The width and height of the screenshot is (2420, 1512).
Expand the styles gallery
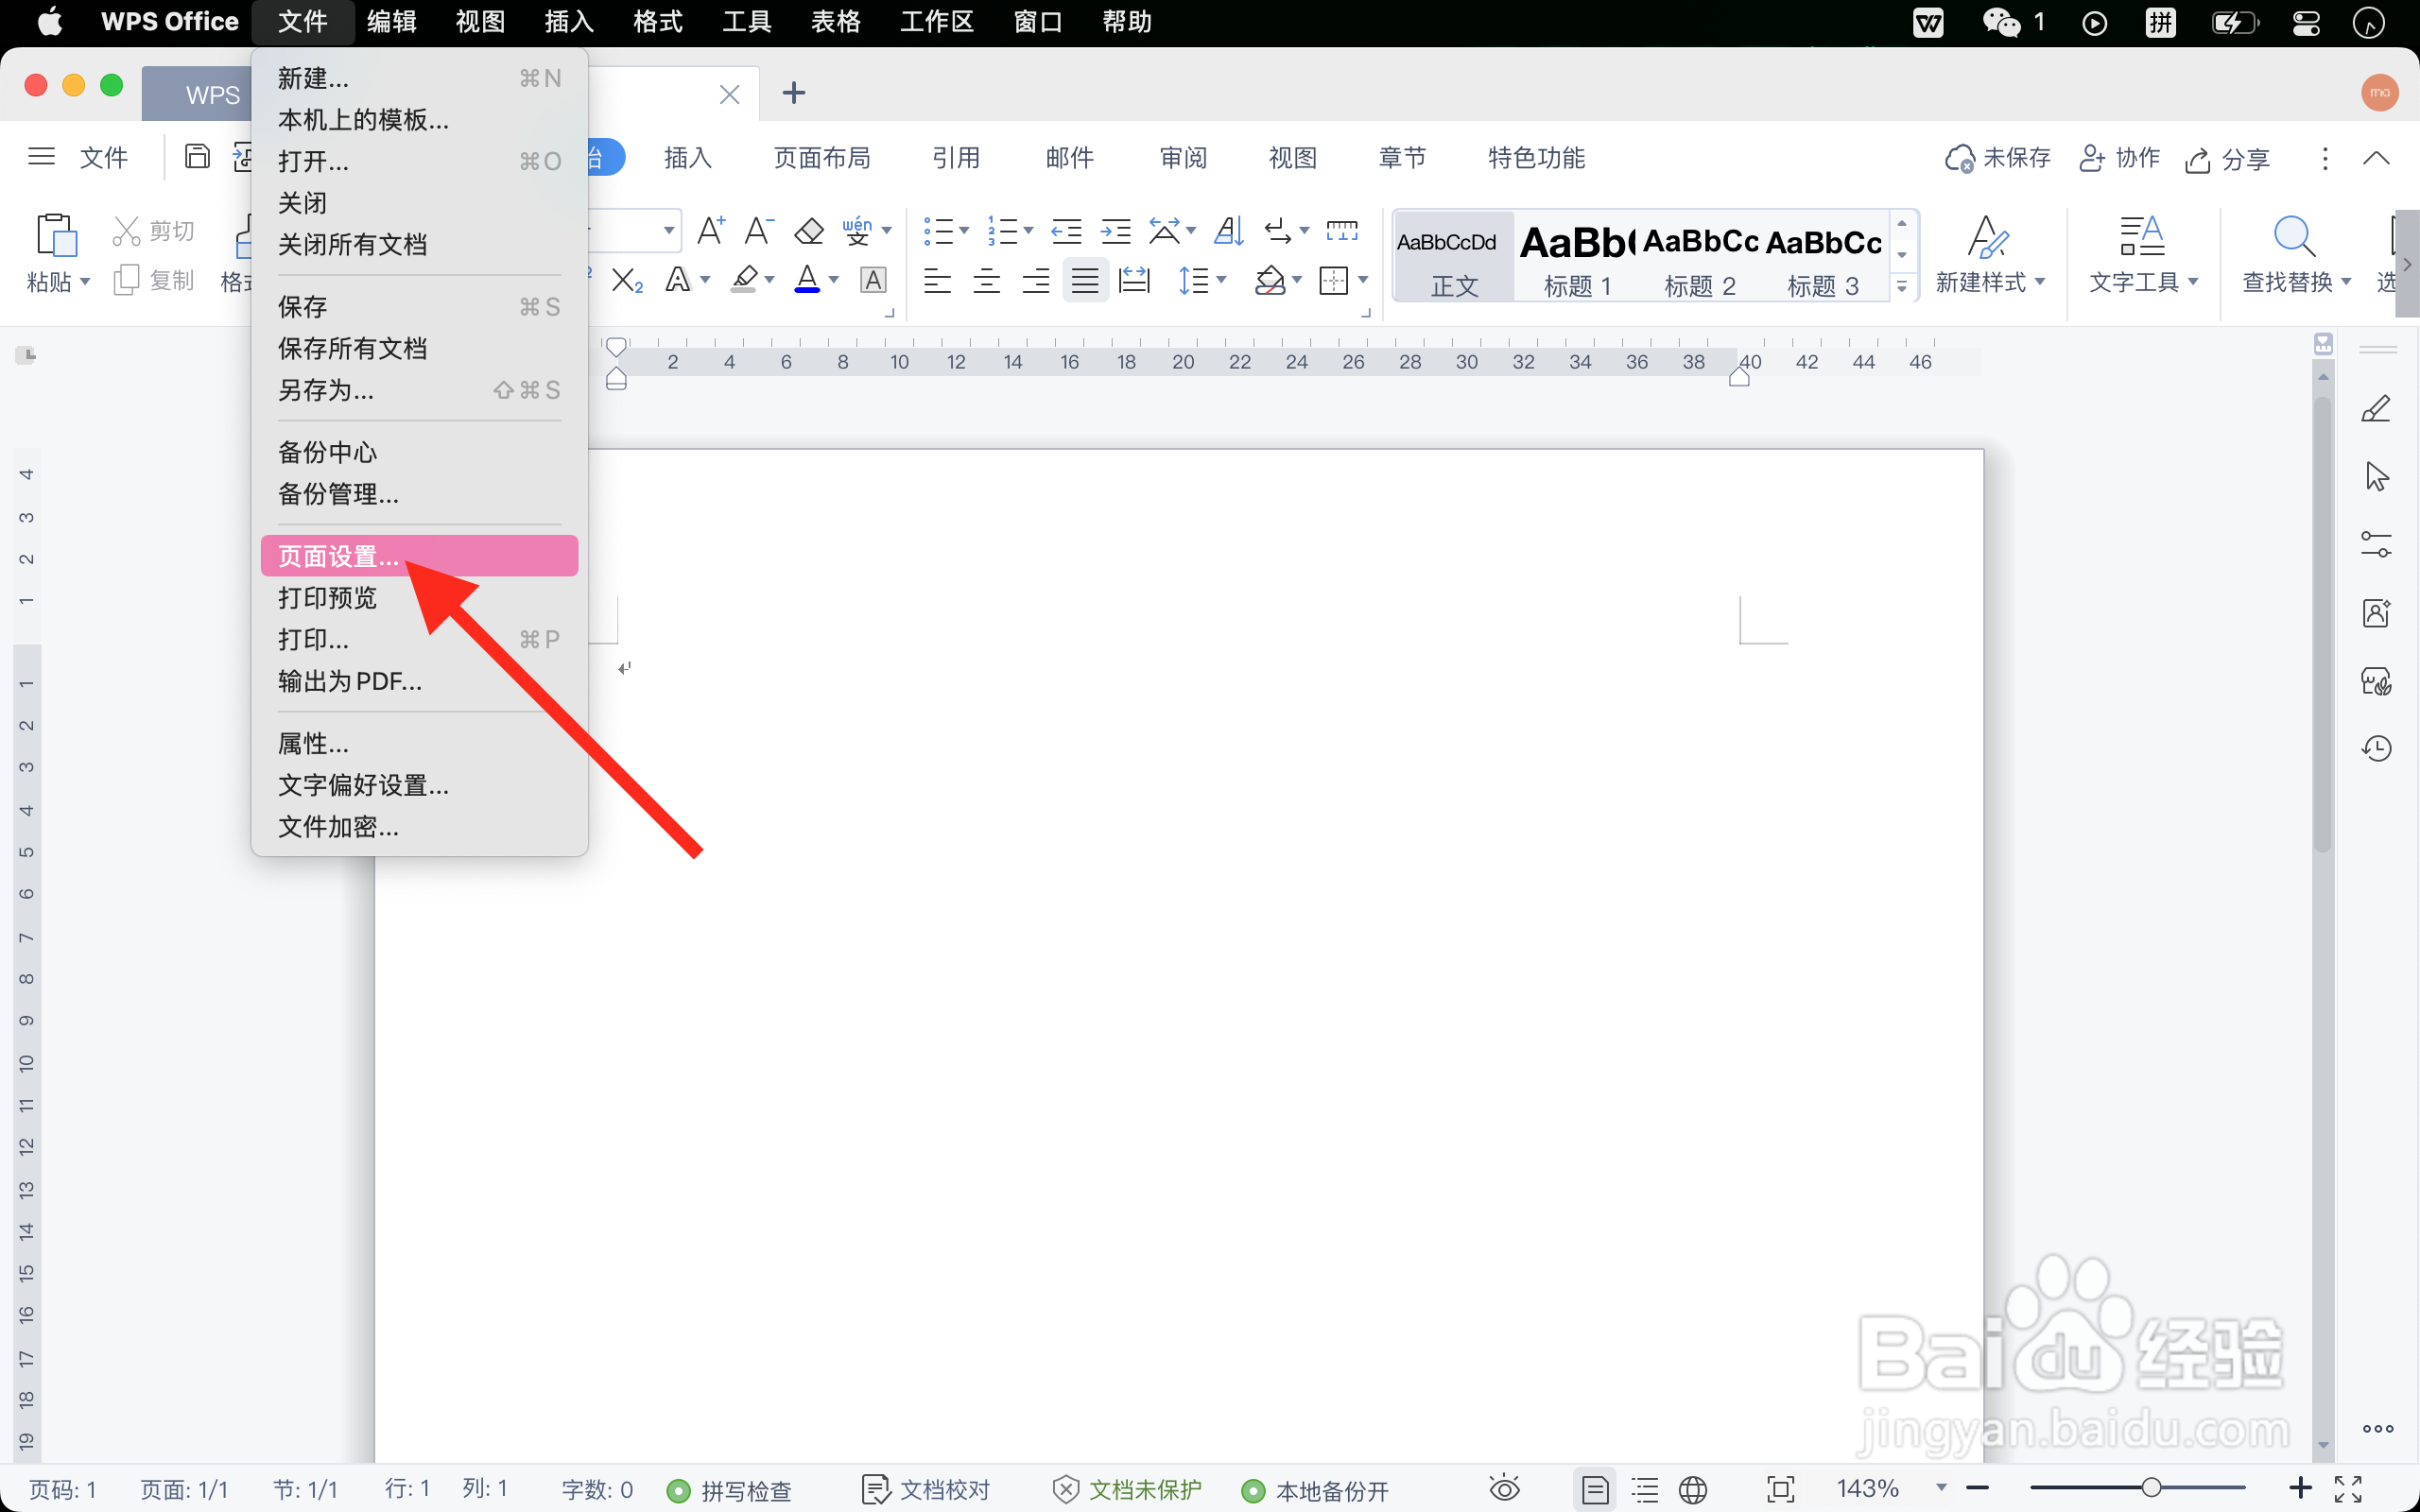(1902, 288)
